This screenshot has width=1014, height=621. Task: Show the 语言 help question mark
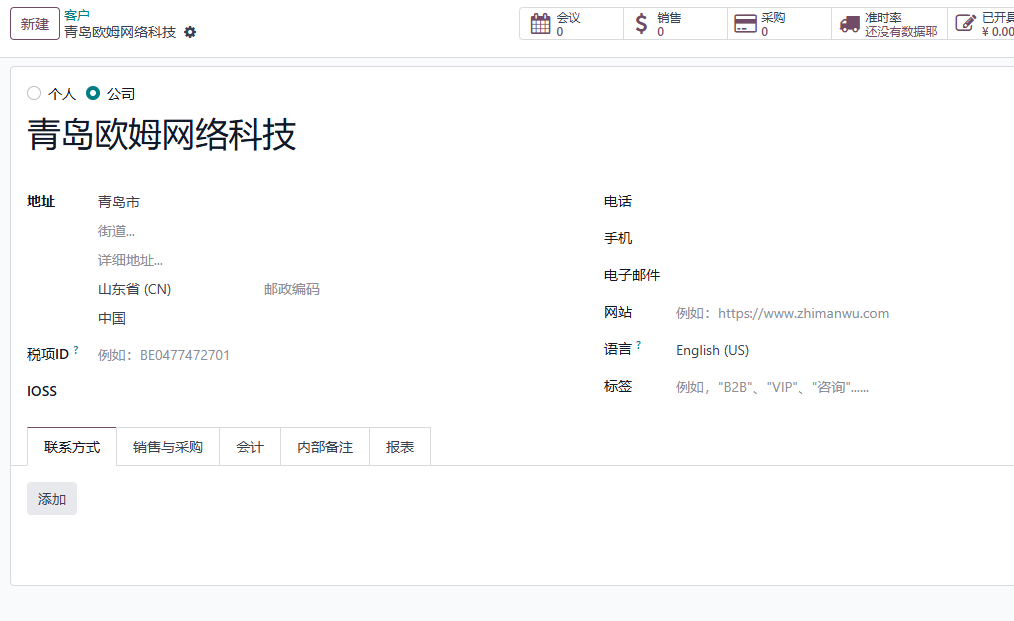pos(638,345)
